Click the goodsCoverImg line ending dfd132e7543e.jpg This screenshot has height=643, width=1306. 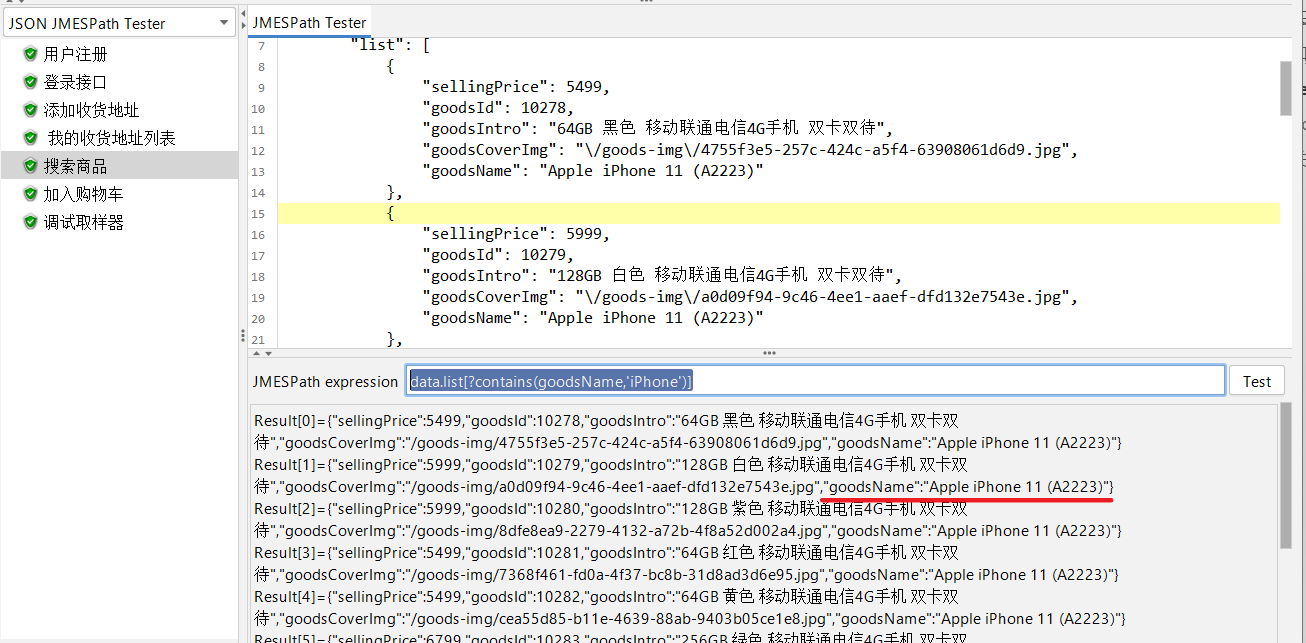pyautogui.click(x=750, y=297)
